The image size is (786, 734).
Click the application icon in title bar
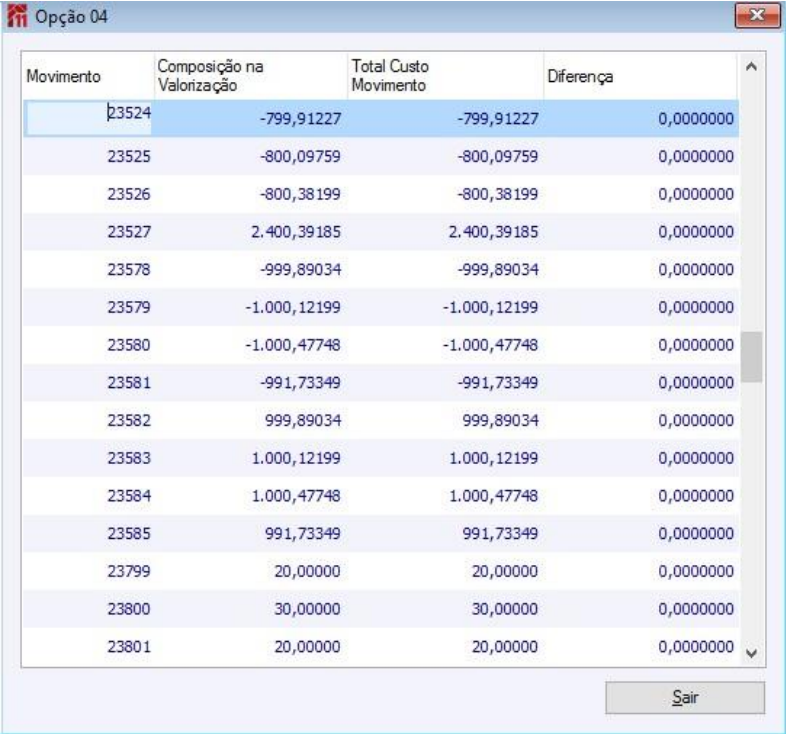tap(17, 16)
